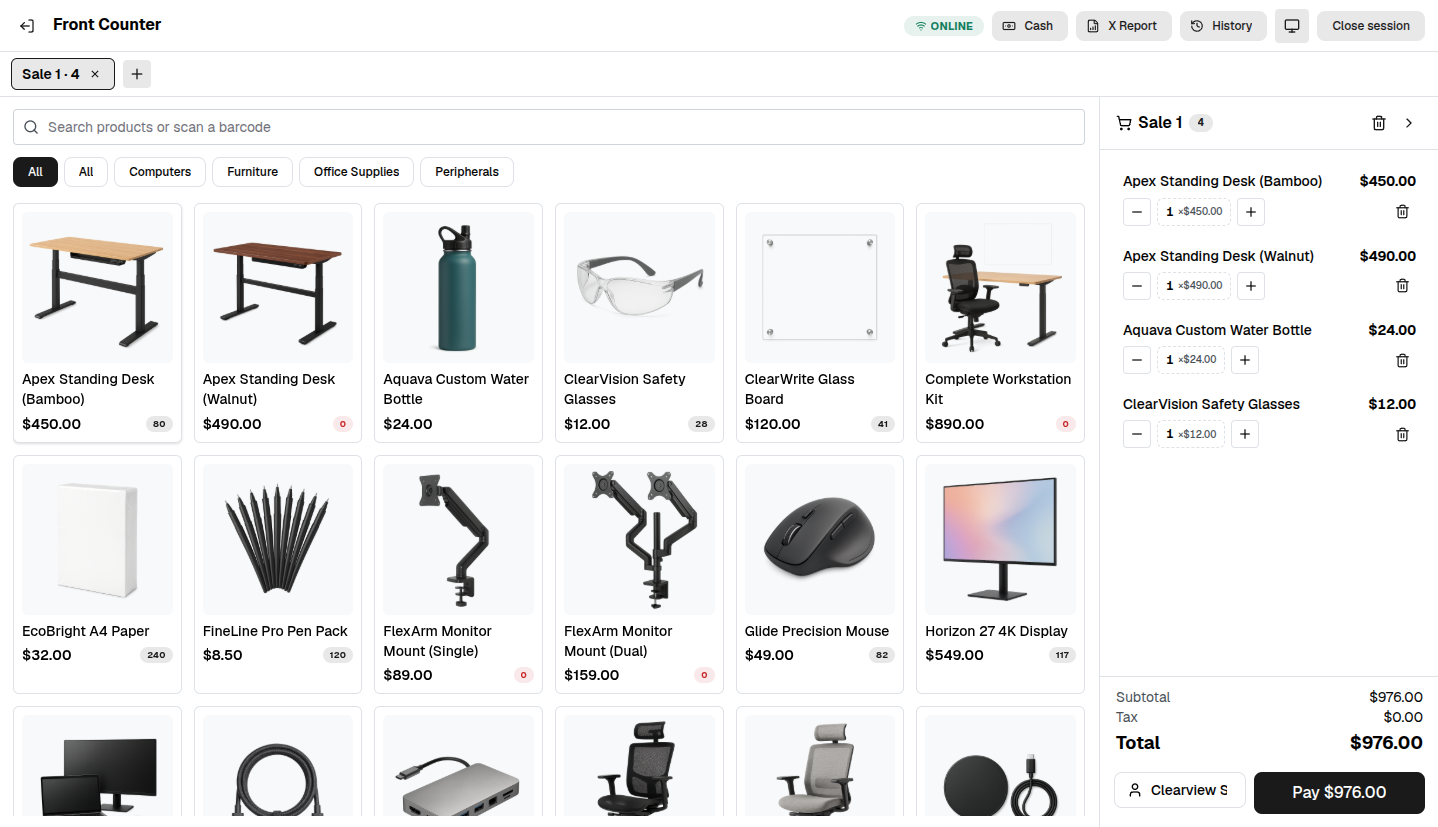Select the Clearview customer button
This screenshot has height=827, width=1438.
point(1180,790)
